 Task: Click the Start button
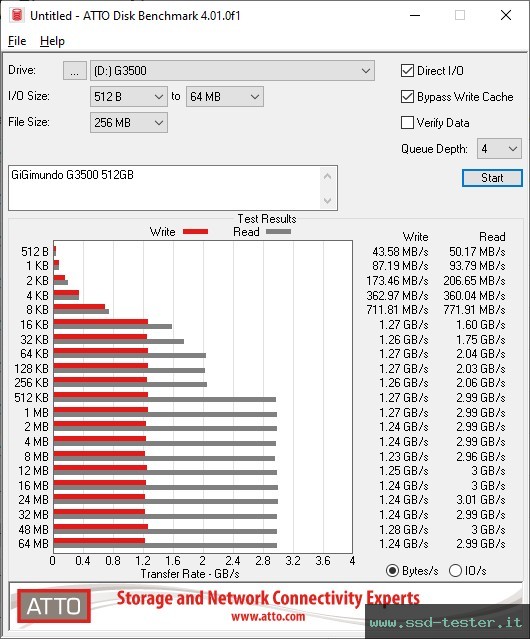492,178
